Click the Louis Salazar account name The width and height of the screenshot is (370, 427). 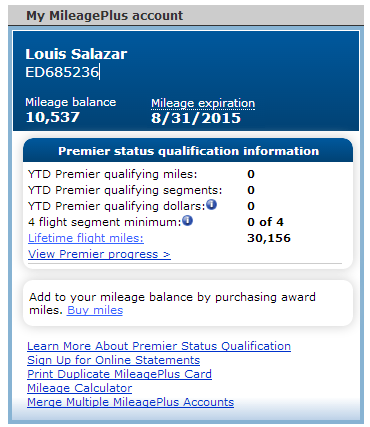click(x=76, y=54)
